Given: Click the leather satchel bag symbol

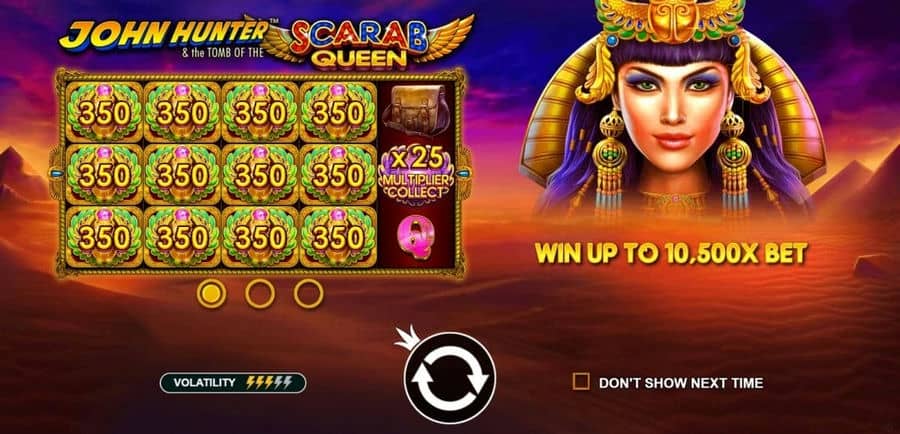Looking at the screenshot, I should coord(416,110).
